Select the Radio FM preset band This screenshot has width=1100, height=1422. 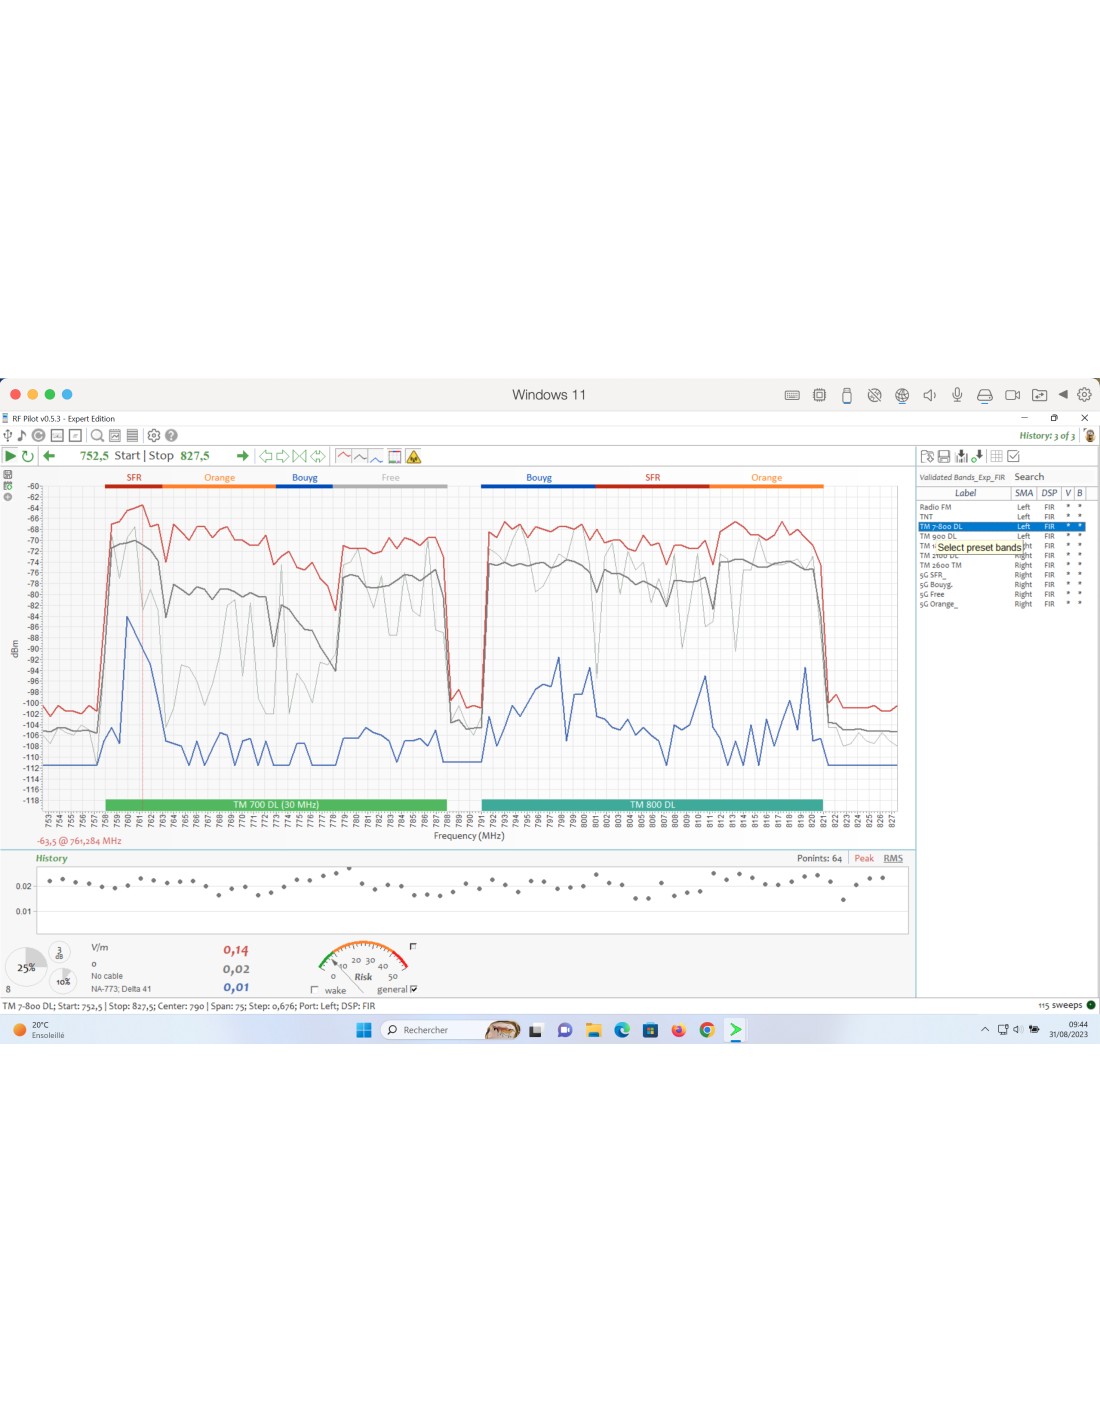[x=1001, y=507]
